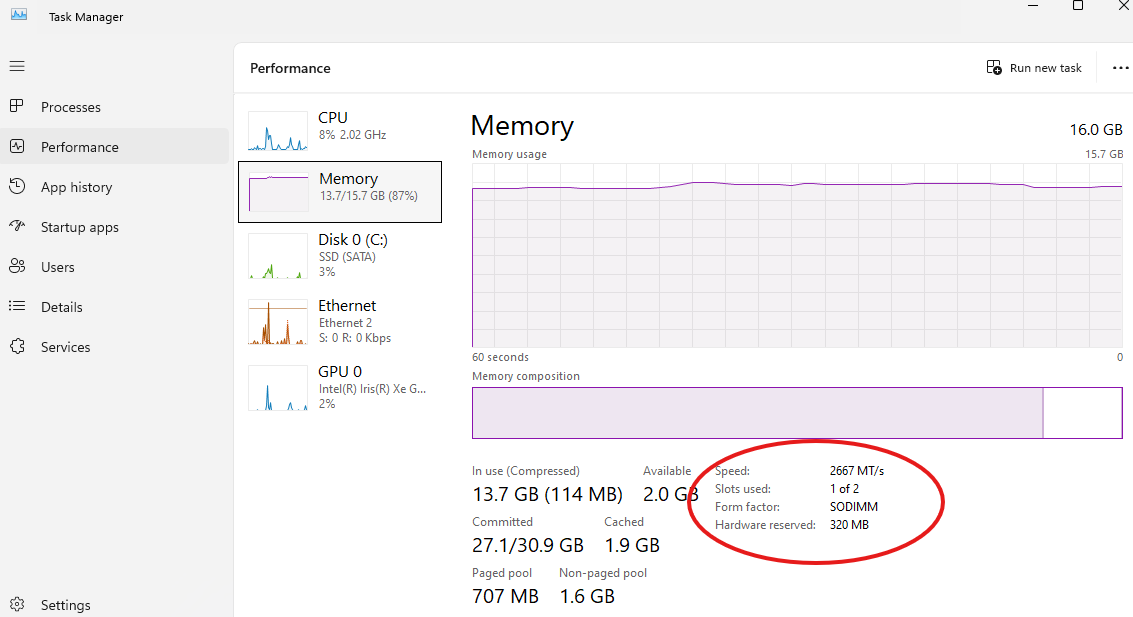Image resolution: width=1133 pixels, height=617 pixels.
Task: Select the Disk 0 (C:) entry
Action: pos(340,257)
